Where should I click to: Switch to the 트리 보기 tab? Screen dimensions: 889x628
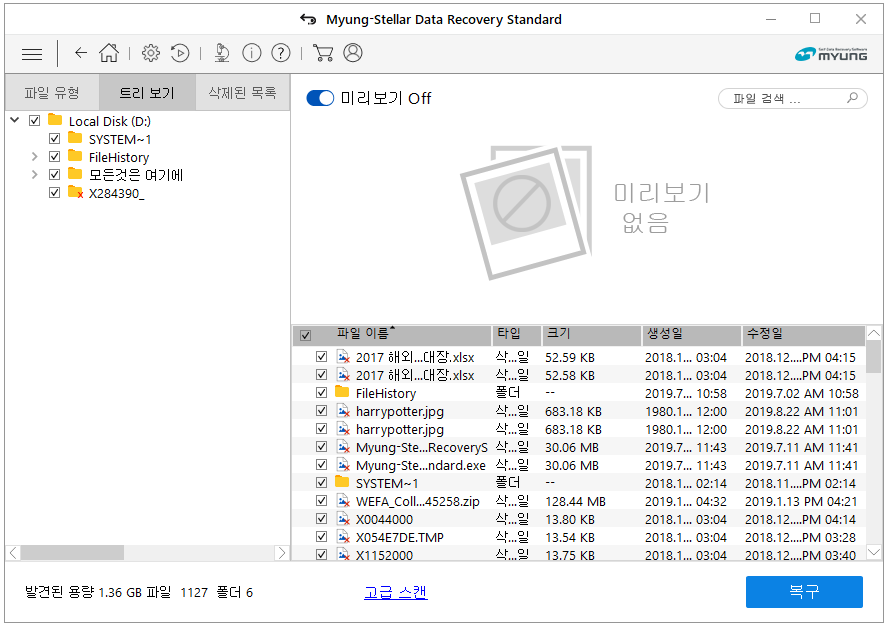coord(147,92)
